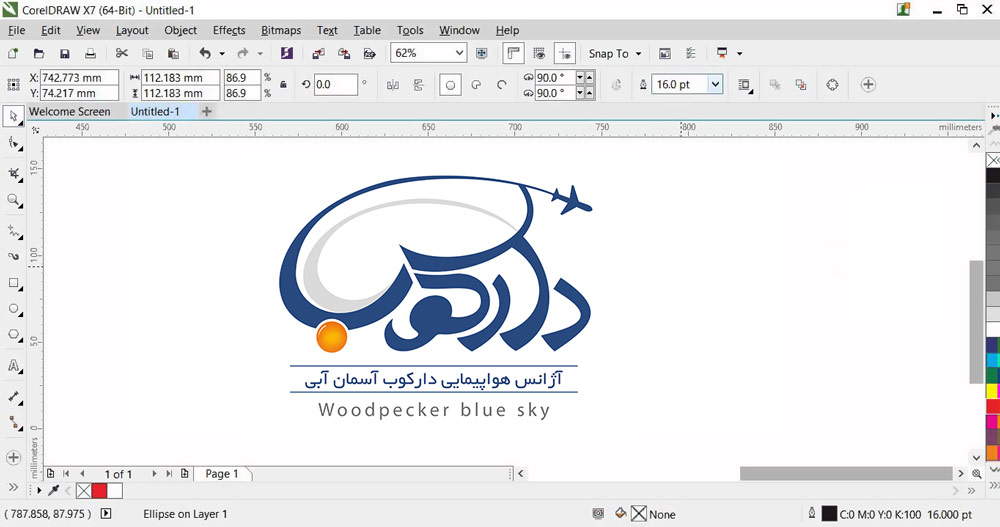Toggle Mirror horizontally button
This screenshot has width=1000, height=527.
click(x=393, y=85)
